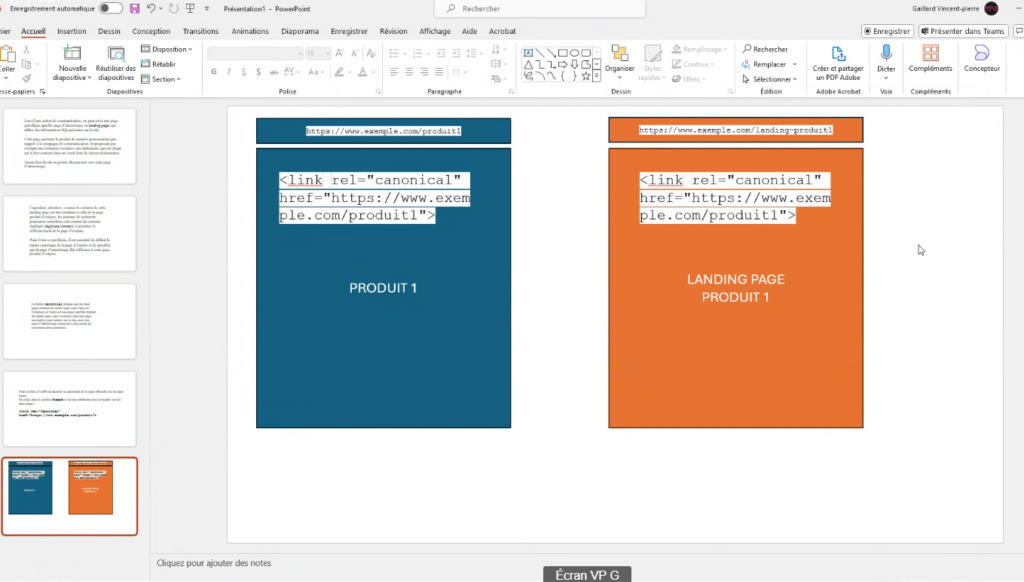The image size is (1024, 582).
Task: Toggle the Enregistrement automatique switch
Action: coord(111,8)
